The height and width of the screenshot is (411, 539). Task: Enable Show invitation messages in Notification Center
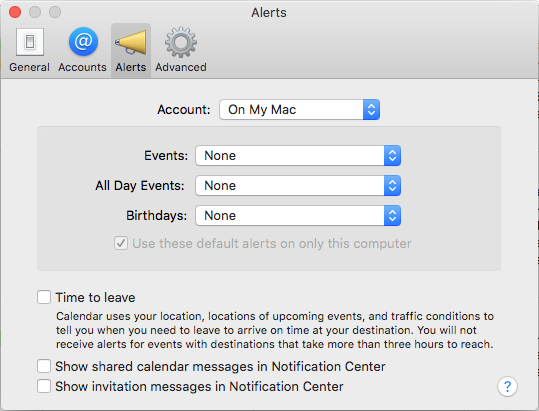pos(44,386)
